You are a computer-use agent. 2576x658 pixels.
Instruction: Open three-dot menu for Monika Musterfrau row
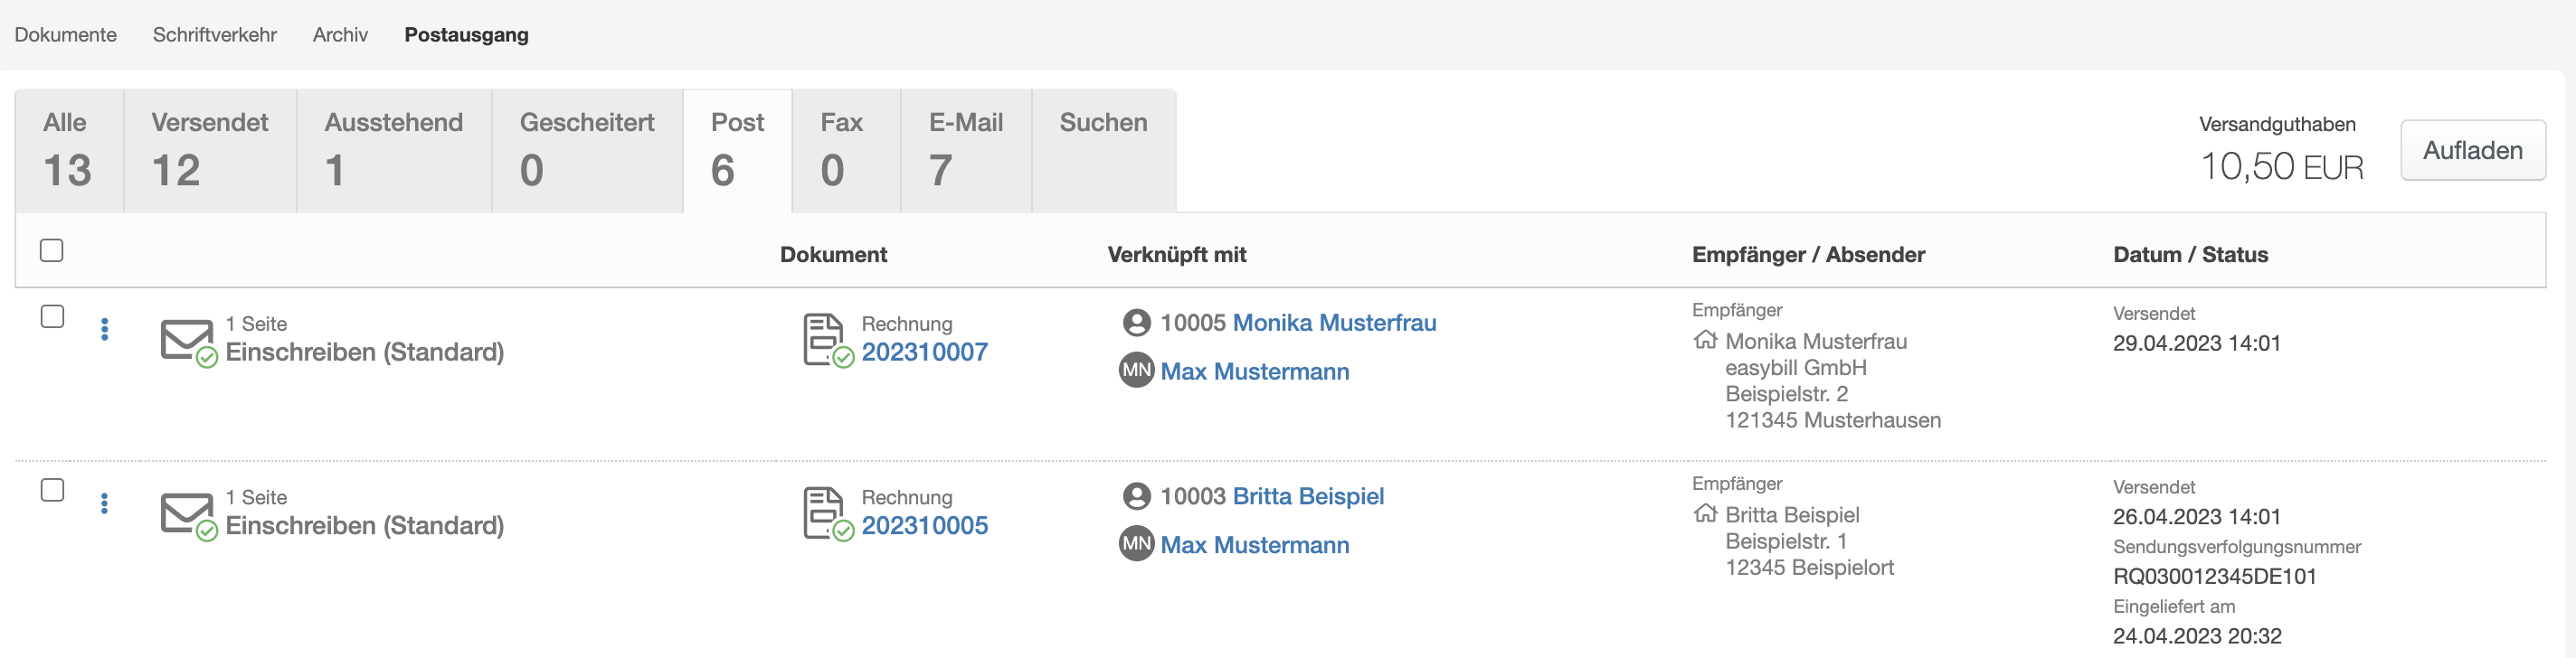tap(105, 329)
